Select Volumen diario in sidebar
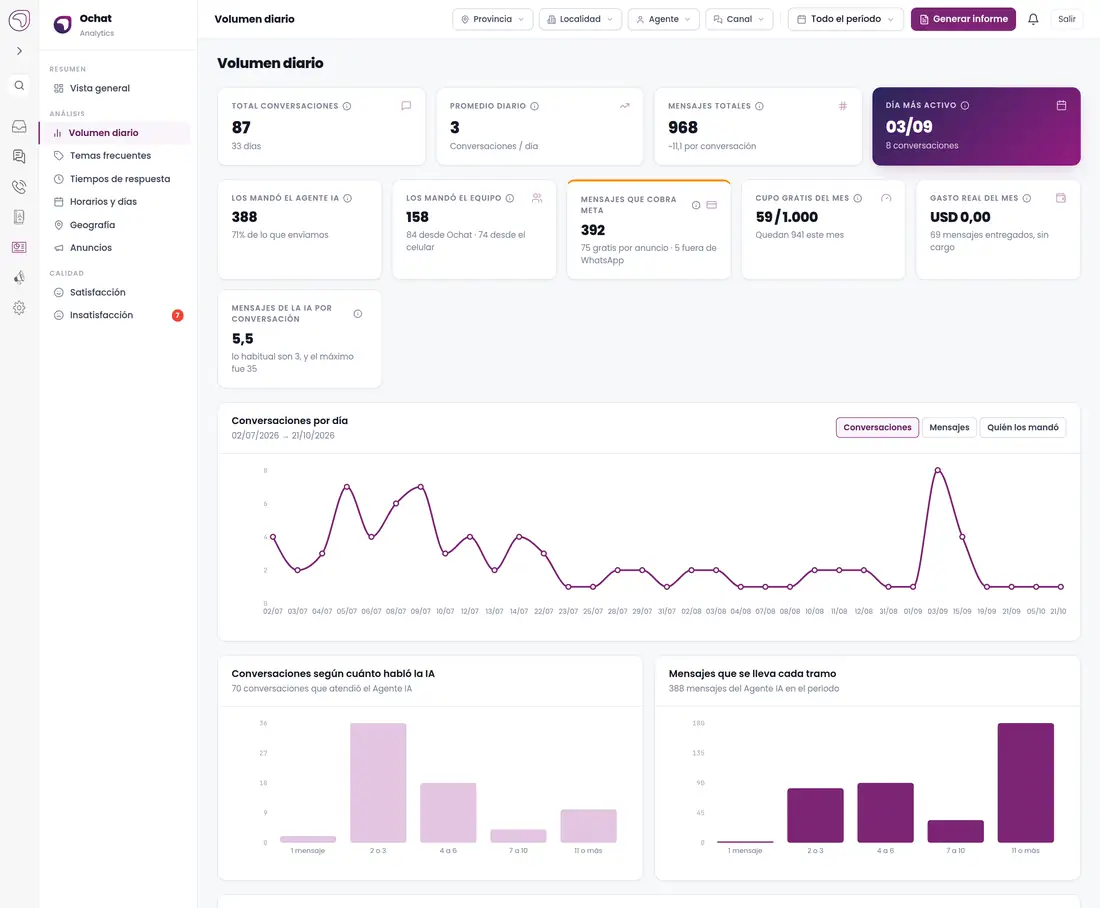The image size is (1100, 908). [114, 133]
